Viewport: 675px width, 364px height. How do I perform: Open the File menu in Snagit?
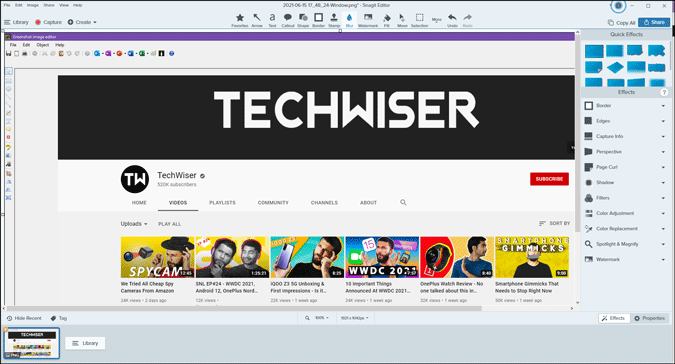click(7, 5)
